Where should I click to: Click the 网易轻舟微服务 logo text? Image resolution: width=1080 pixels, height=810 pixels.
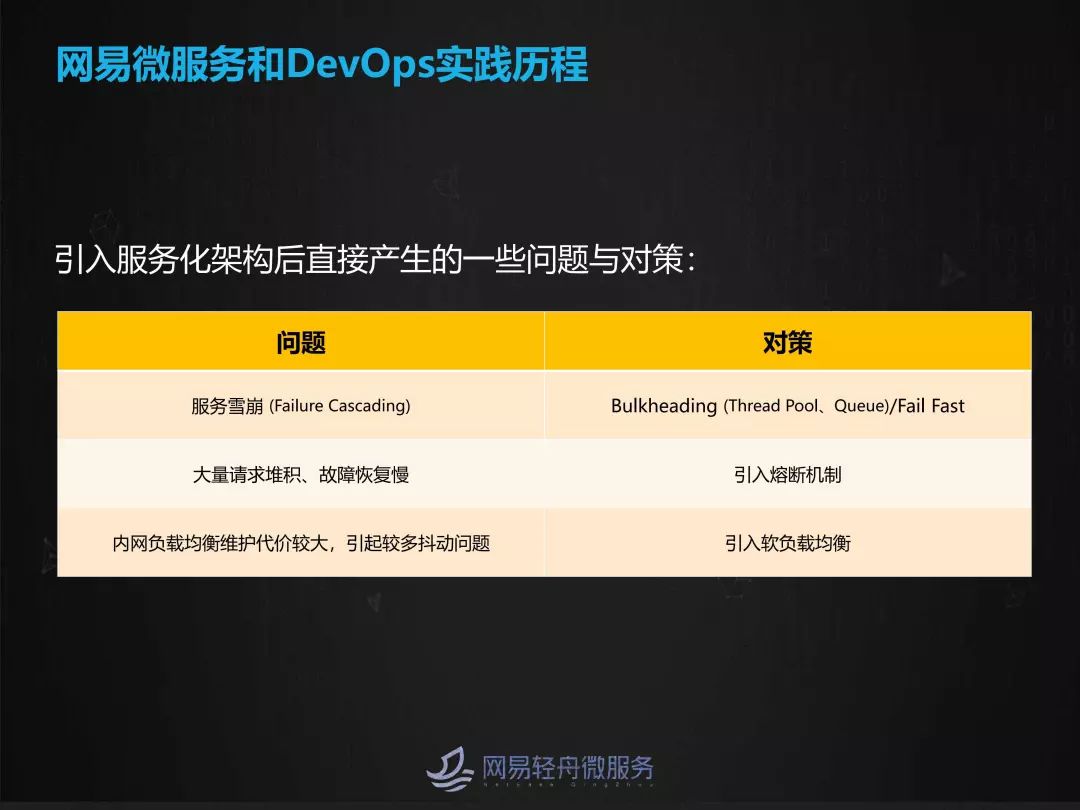point(568,767)
